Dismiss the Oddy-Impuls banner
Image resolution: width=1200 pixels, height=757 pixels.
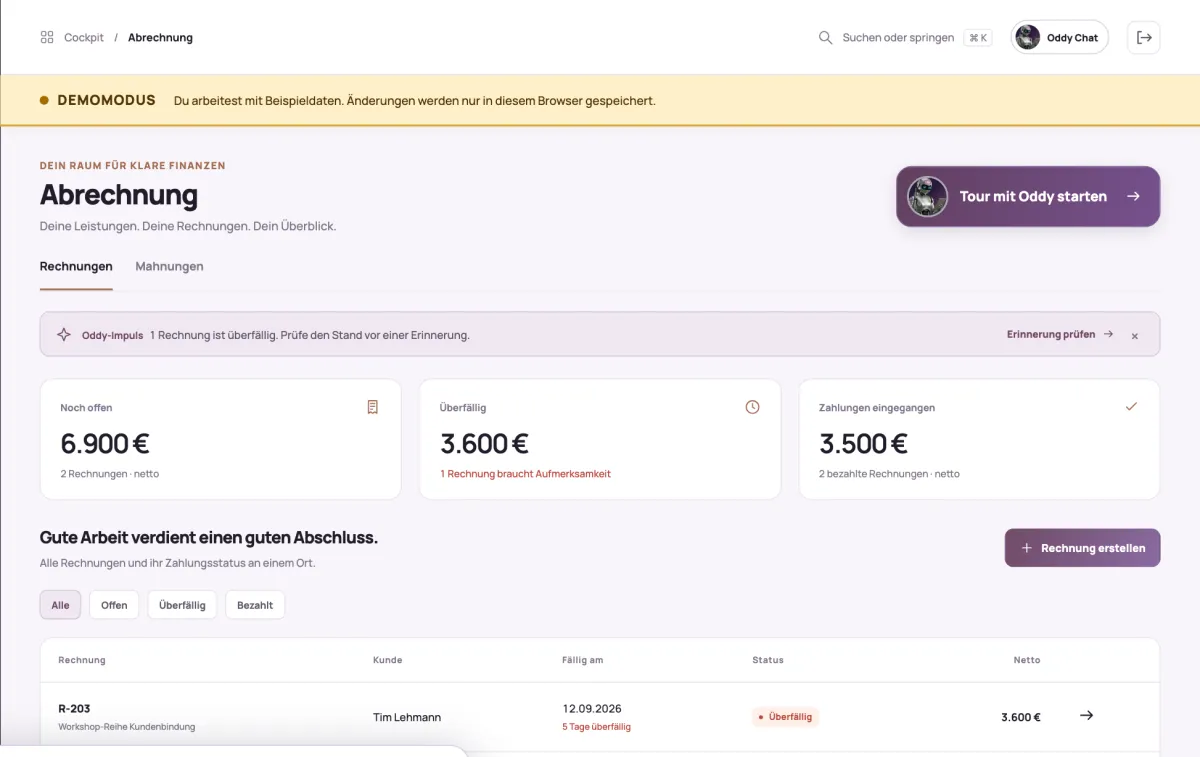click(1135, 336)
